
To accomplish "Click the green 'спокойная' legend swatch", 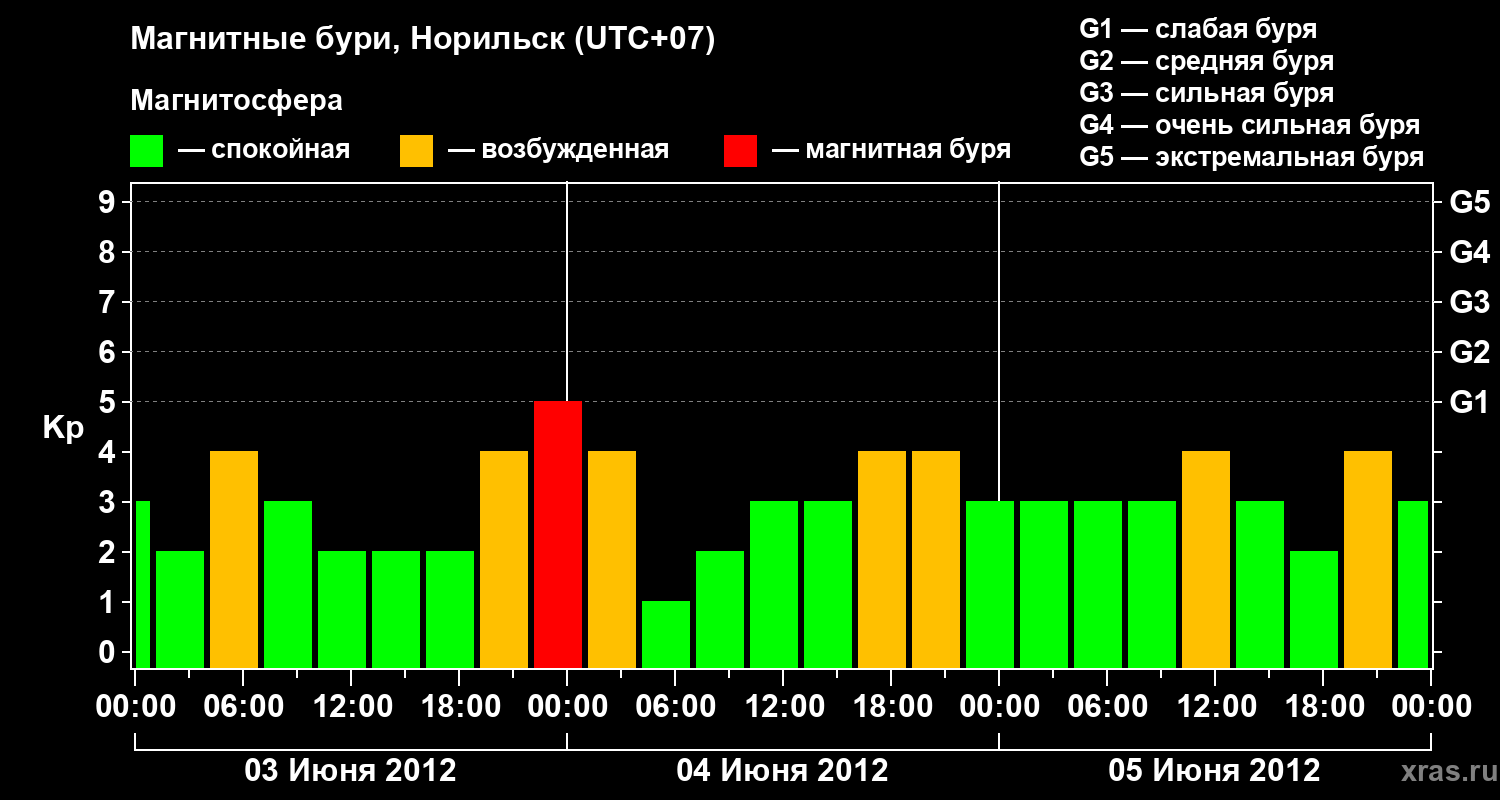I will (147, 150).
